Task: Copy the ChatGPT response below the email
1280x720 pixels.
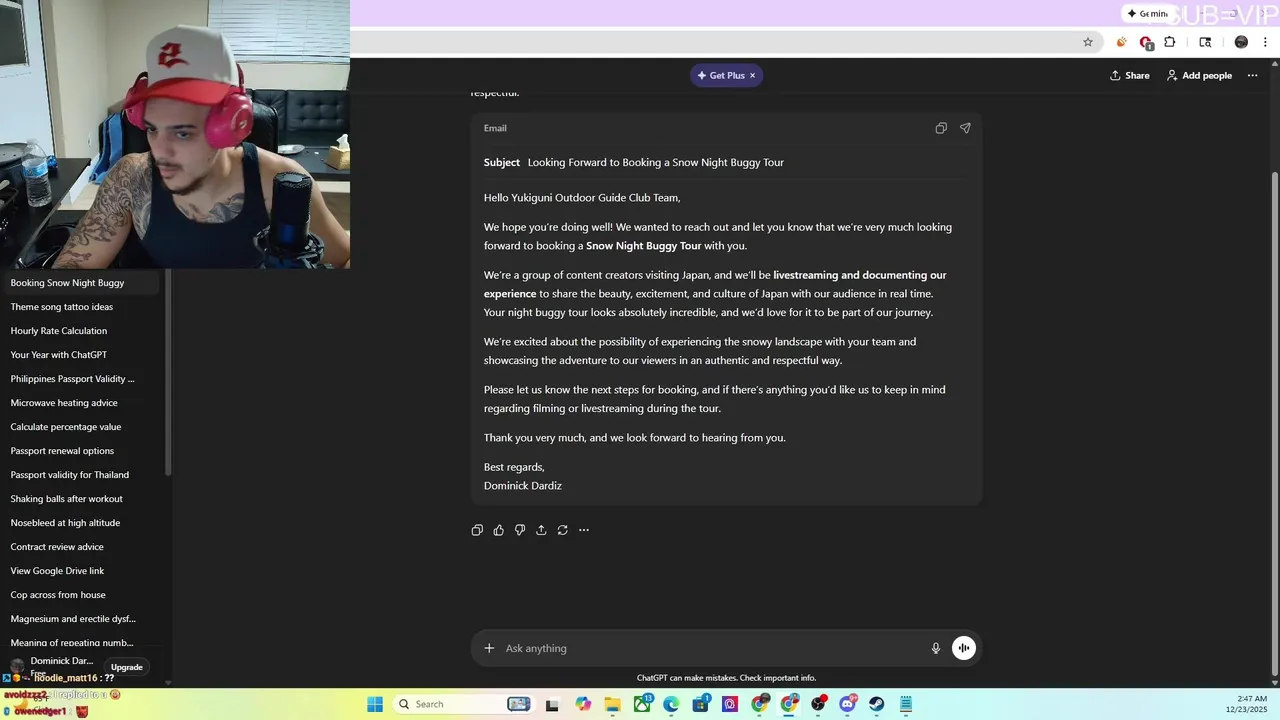Action: [x=477, y=530]
